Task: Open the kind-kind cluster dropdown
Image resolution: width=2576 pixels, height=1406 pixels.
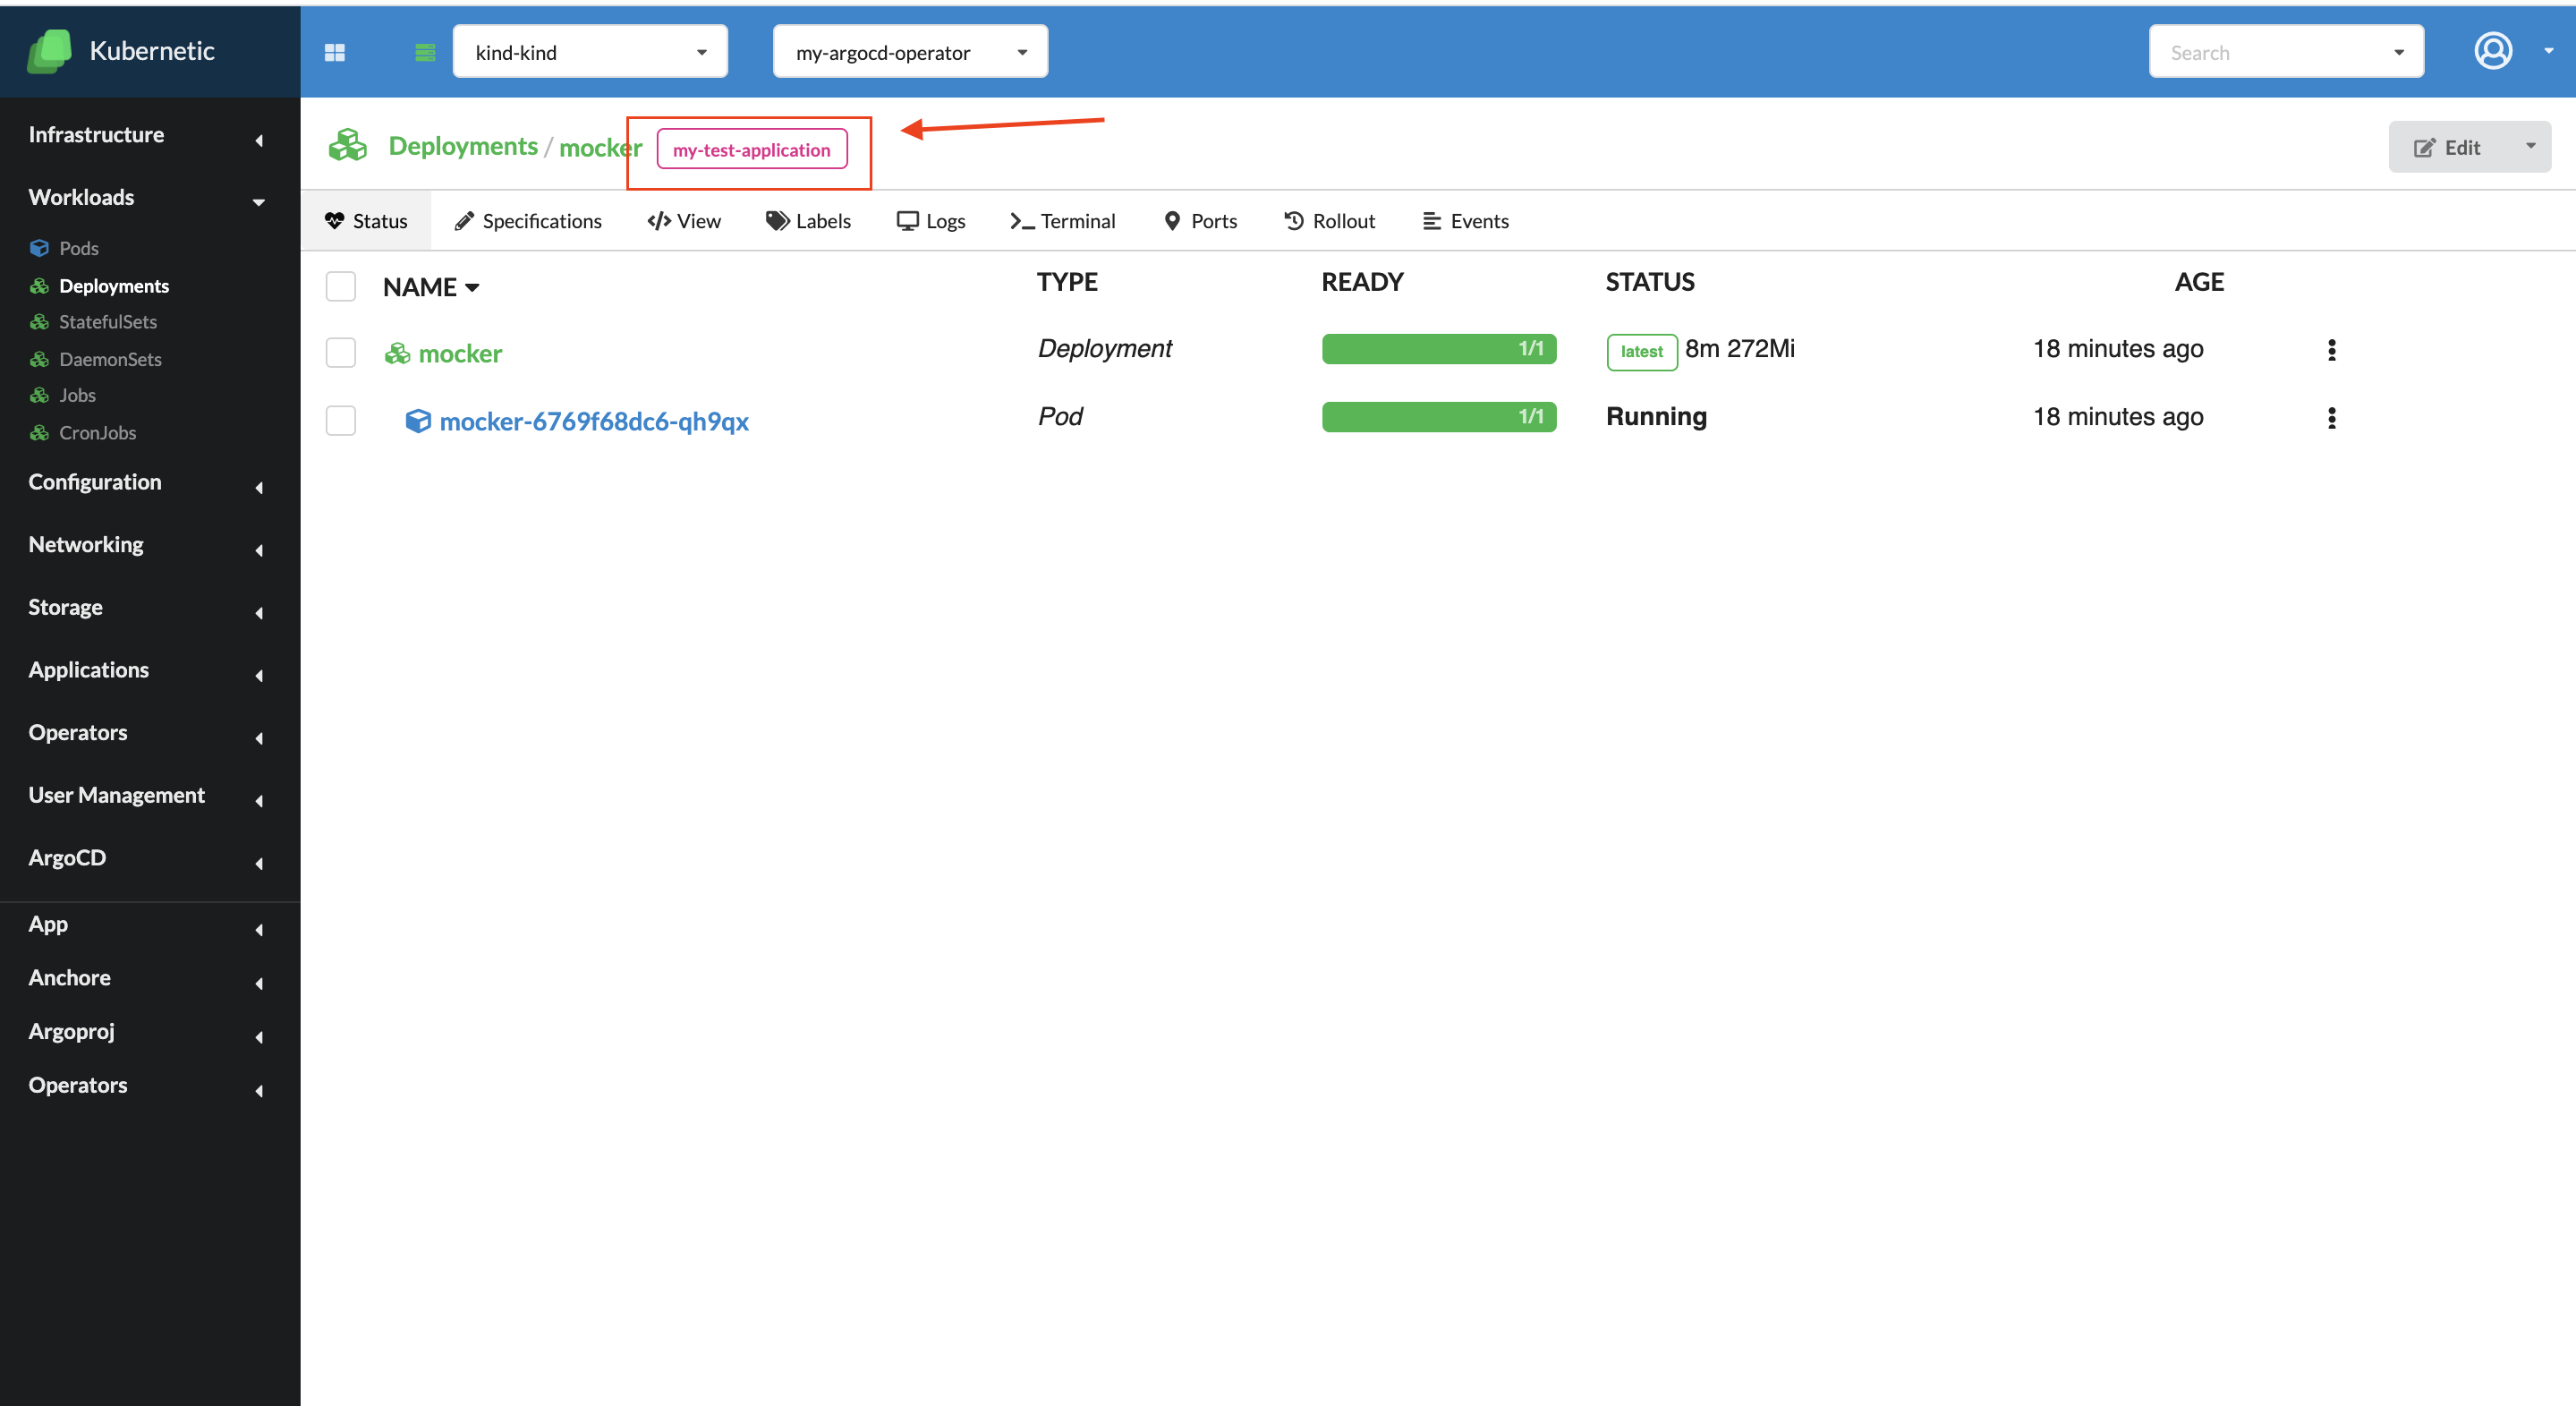Action: pos(590,51)
